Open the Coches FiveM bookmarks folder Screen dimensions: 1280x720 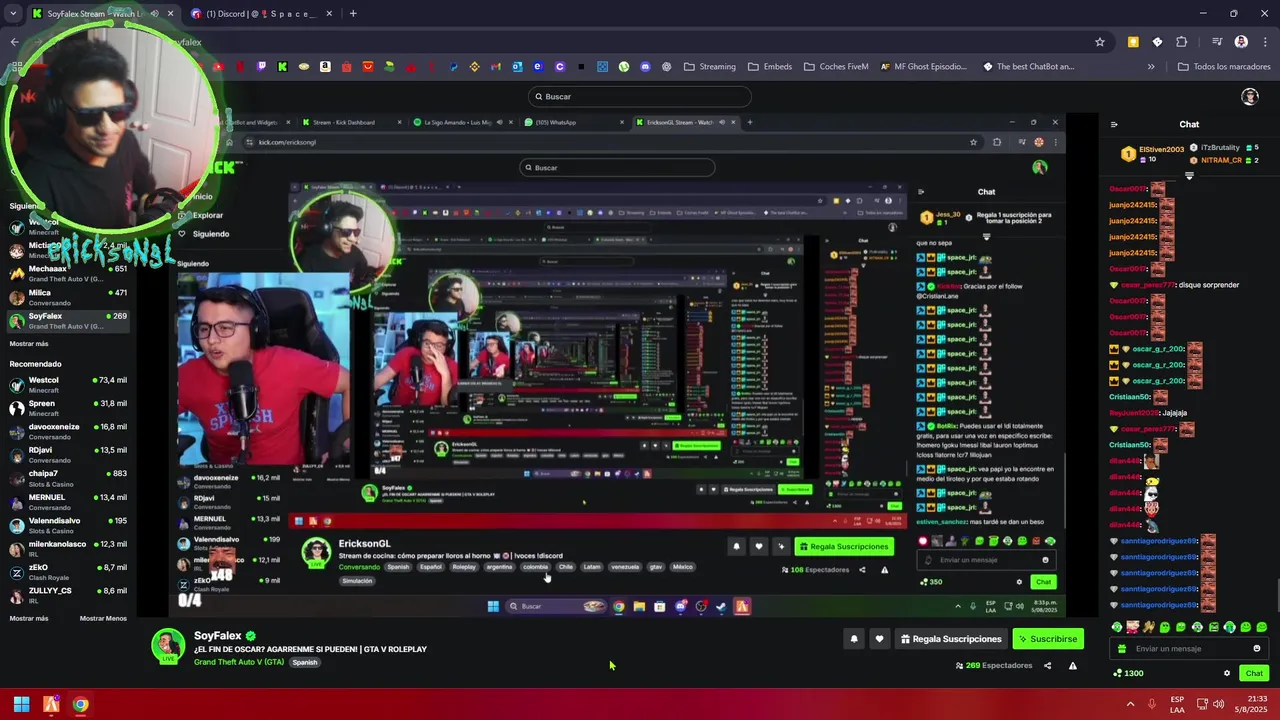click(x=836, y=67)
